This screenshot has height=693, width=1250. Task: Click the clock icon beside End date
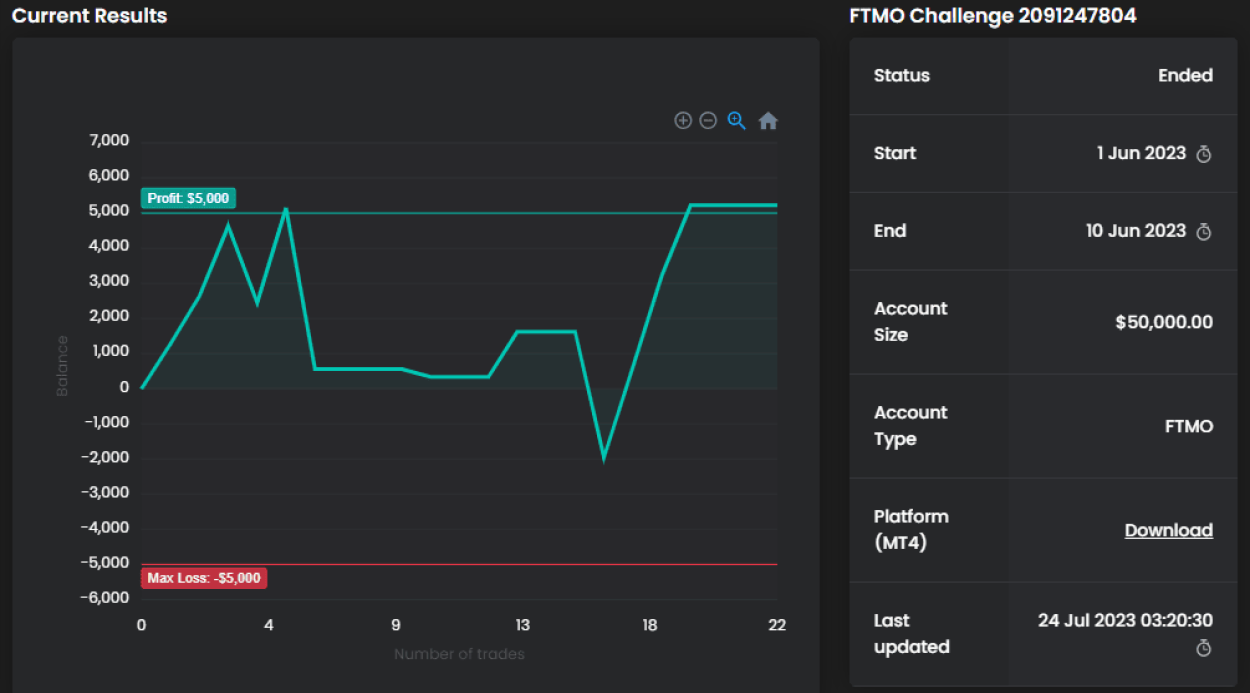[1204, 232]
